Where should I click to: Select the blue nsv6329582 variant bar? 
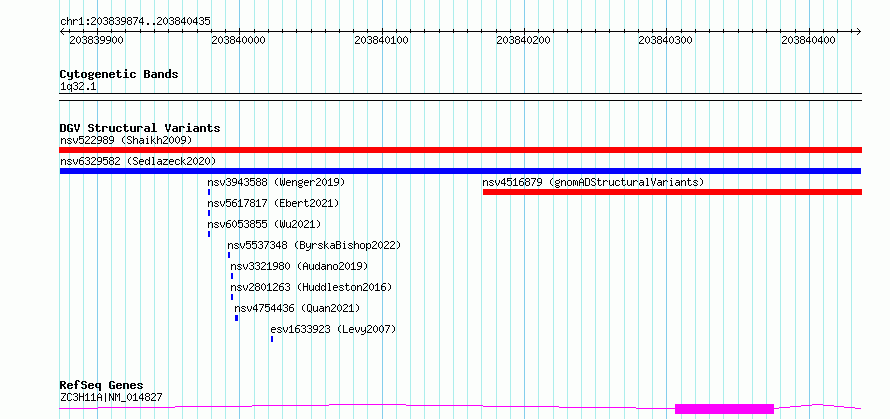[x=460, y=171]
